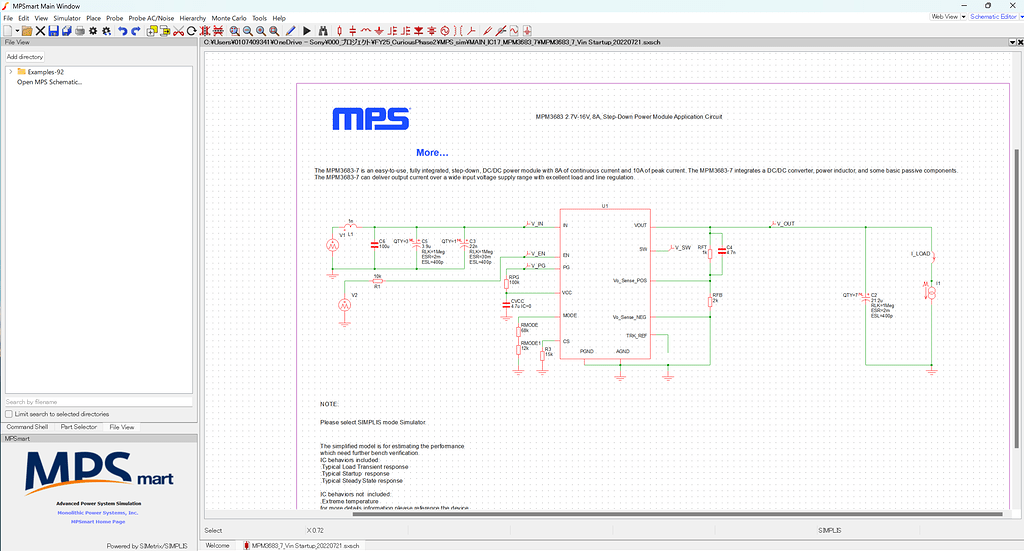
Task: Switch to the File View tab
Action: [122, 427]
